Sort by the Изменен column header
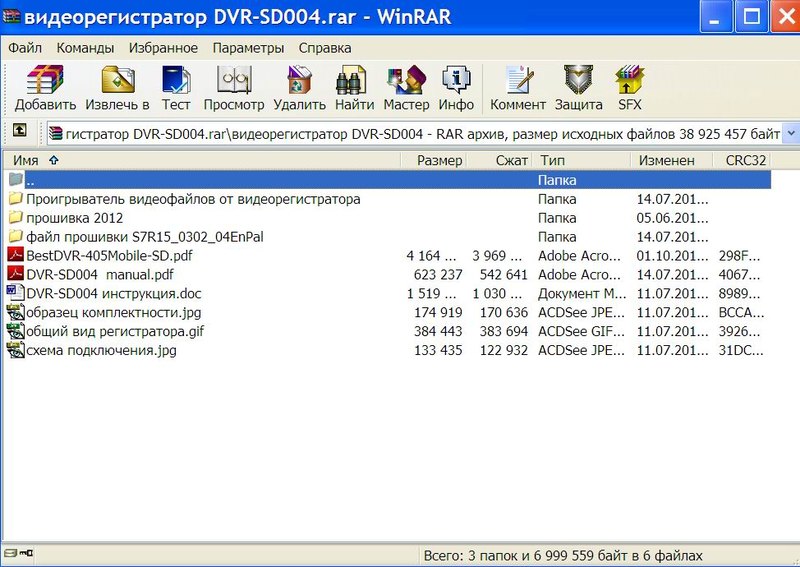Screen dimensions: 800x567 (x=671, y=160)
